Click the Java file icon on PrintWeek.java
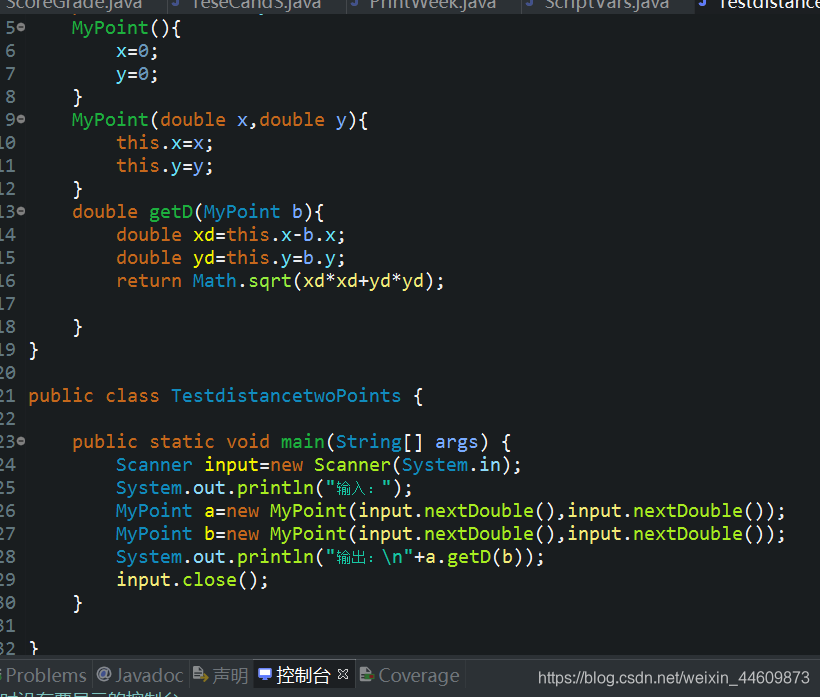The width and height of the screenshot is (820, 697). (356, 4)
